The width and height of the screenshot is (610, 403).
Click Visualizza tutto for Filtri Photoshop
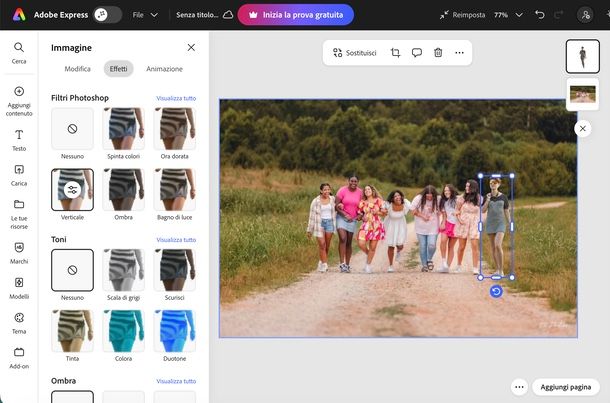pos(176,98)
